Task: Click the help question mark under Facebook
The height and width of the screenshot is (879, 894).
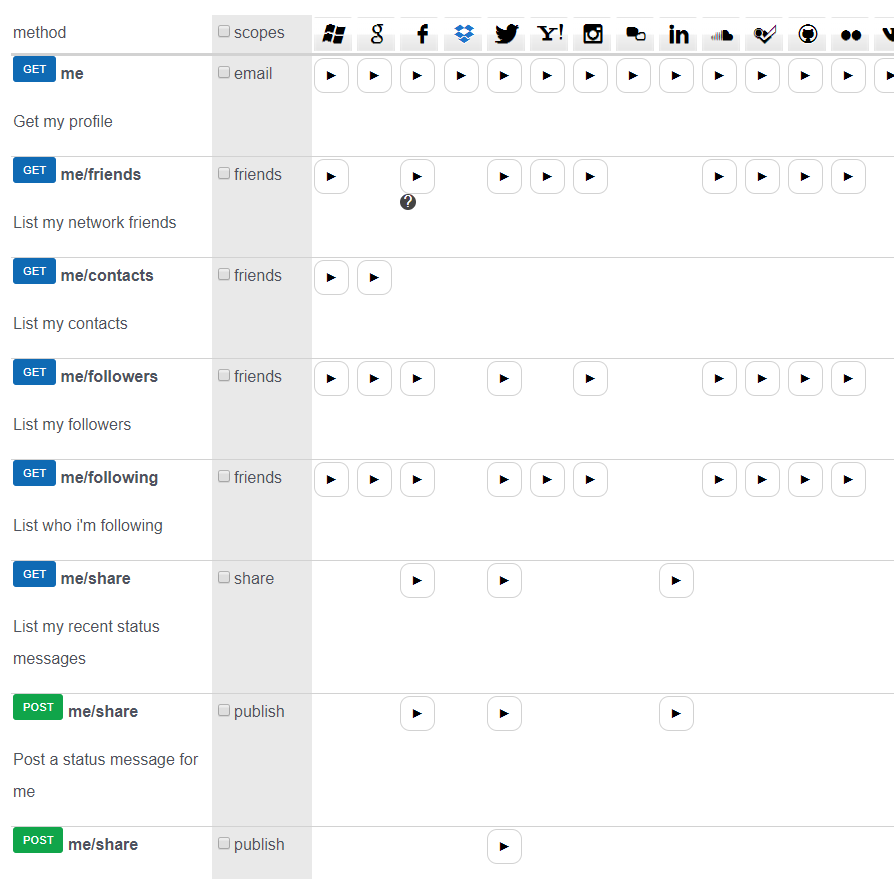Action: point(408,202)
